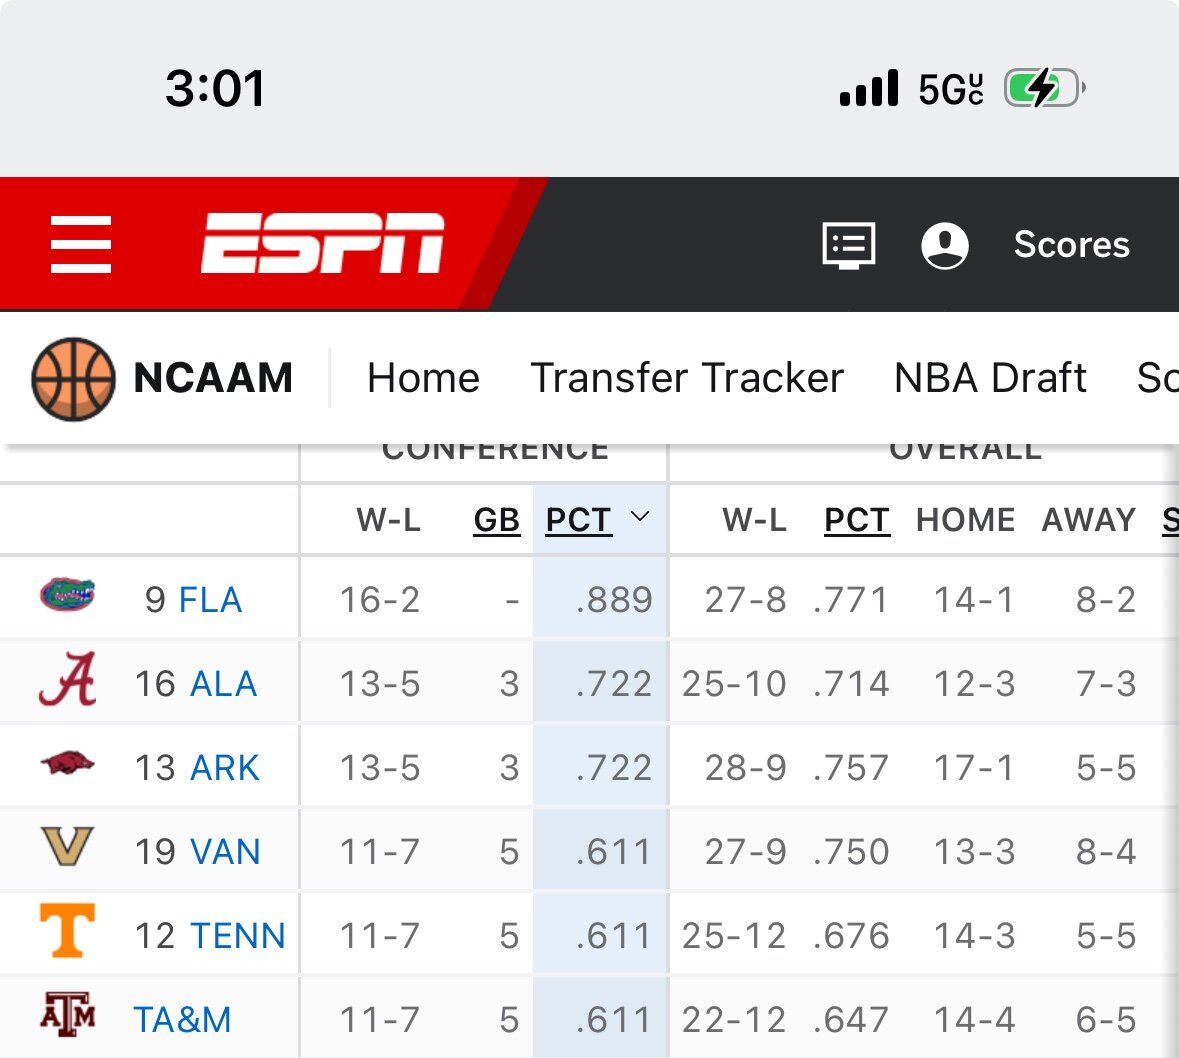Toggle sort arrow next to conference PCT

(640, 517)
